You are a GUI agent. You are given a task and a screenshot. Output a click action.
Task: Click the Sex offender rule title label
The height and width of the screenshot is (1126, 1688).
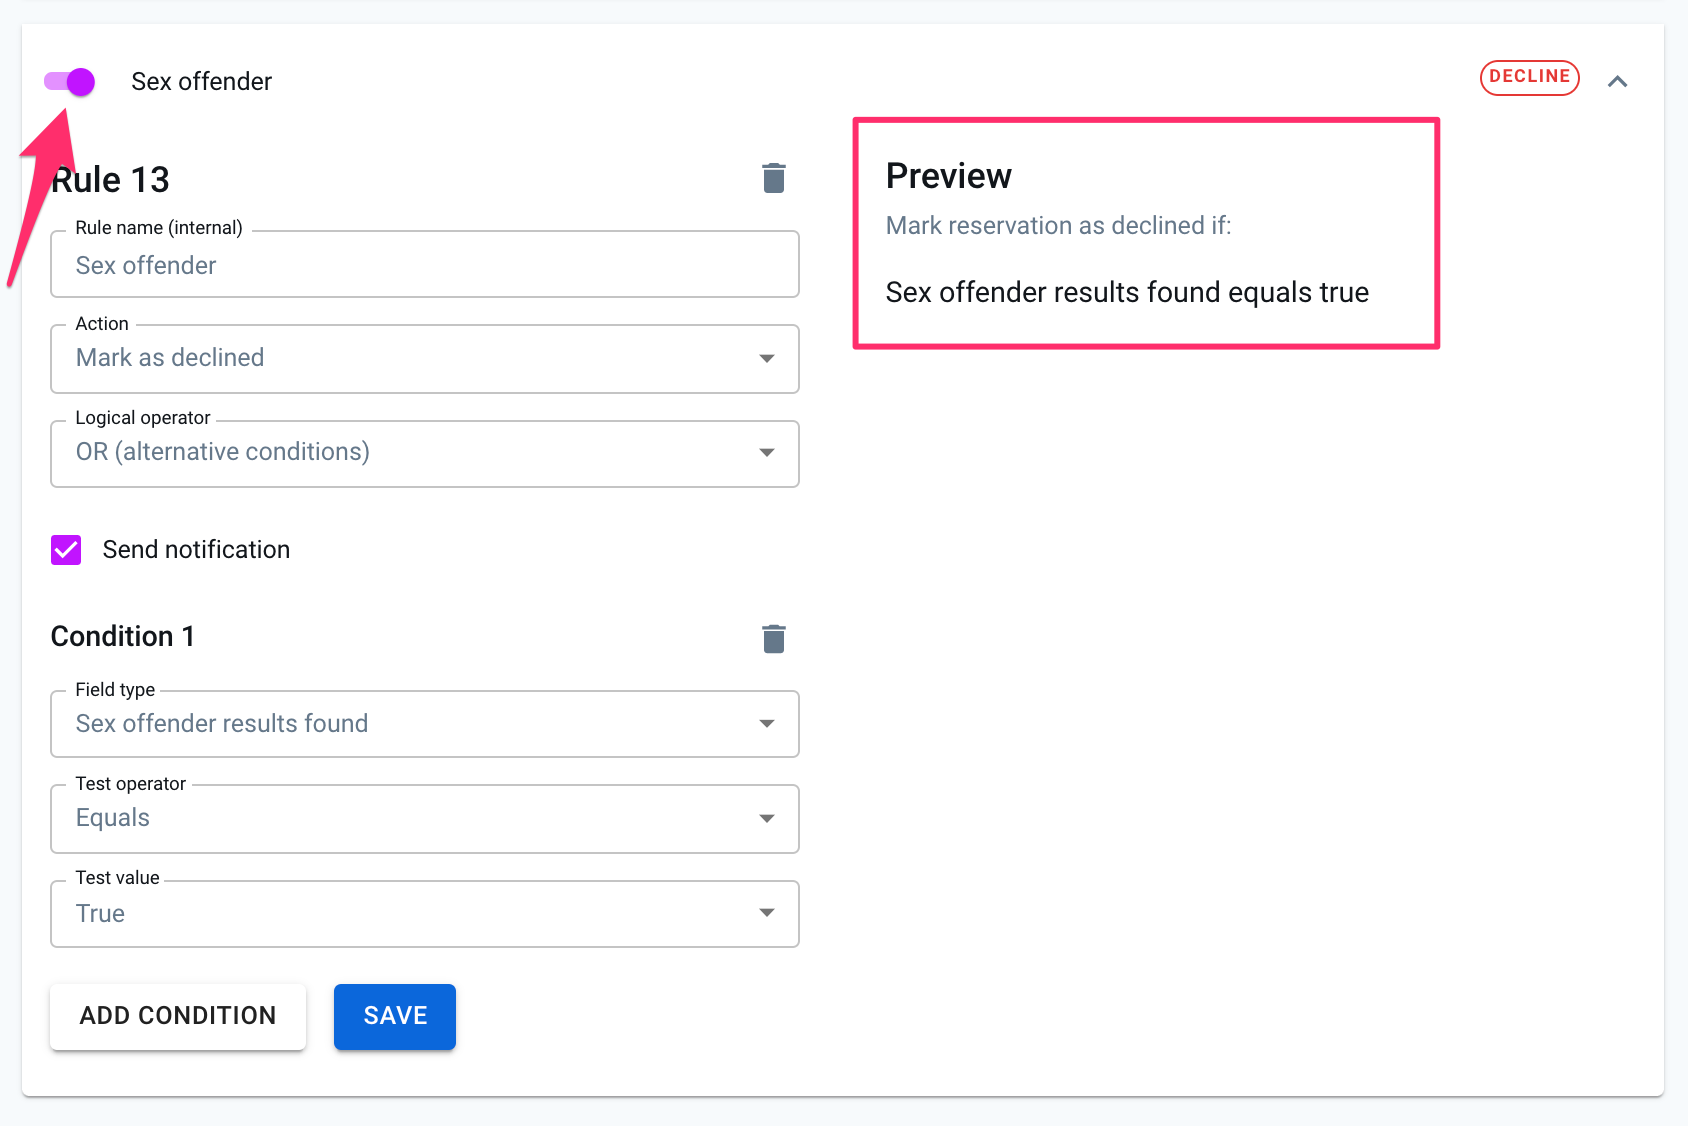201,81
